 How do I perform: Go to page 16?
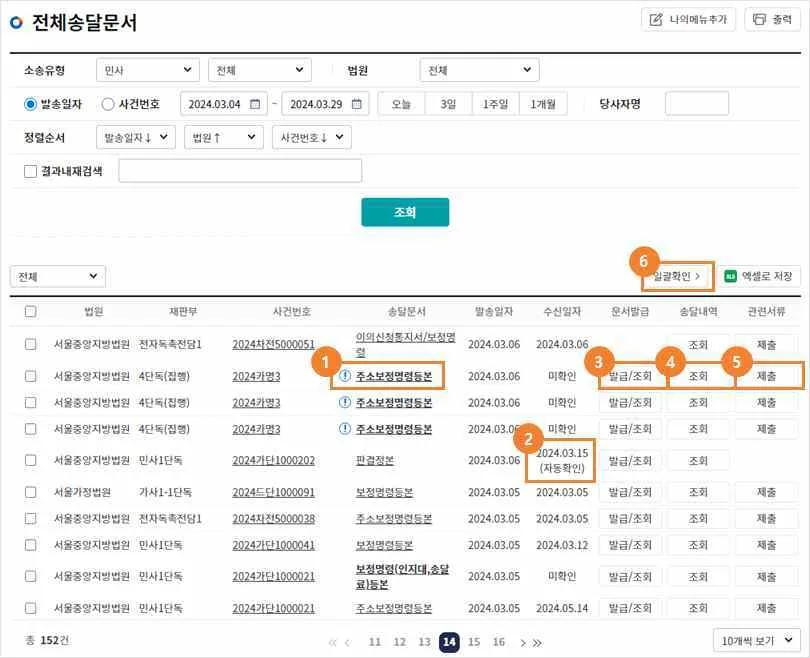[499, 642]
